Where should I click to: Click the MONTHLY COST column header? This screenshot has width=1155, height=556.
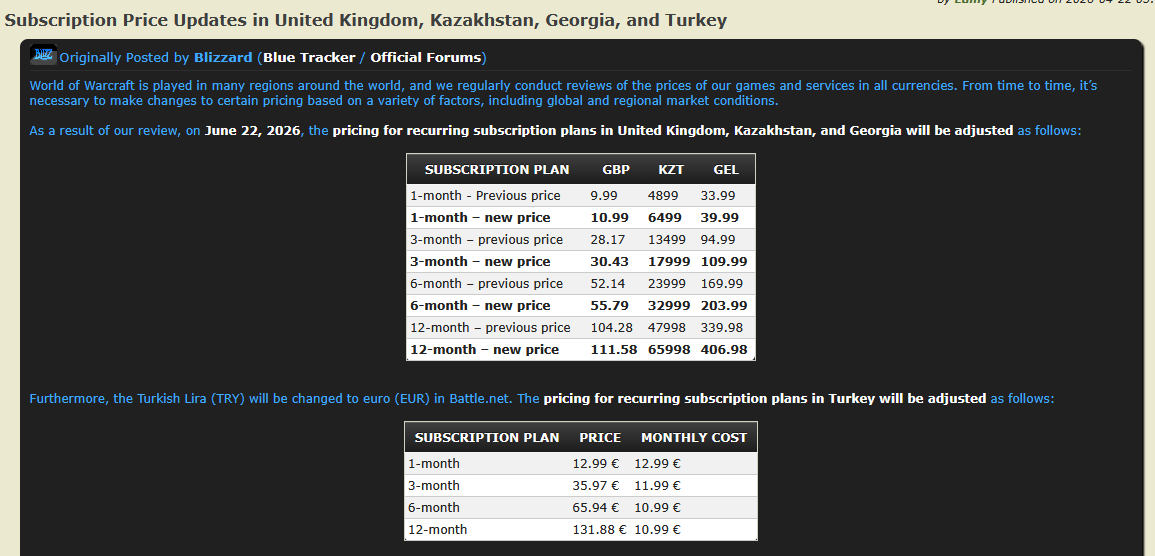[694, 437]
